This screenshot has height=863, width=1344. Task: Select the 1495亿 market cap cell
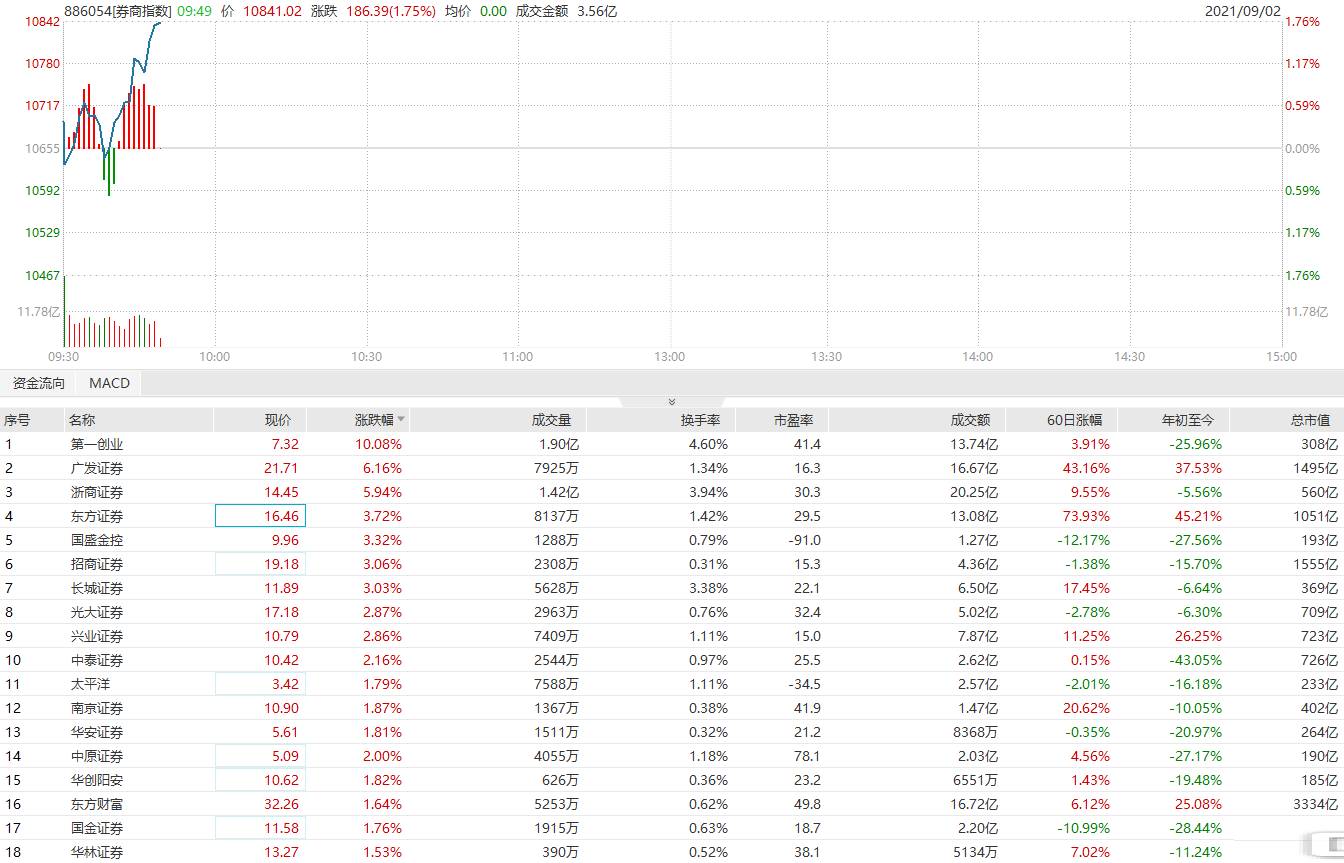(x=1314, y=468)
